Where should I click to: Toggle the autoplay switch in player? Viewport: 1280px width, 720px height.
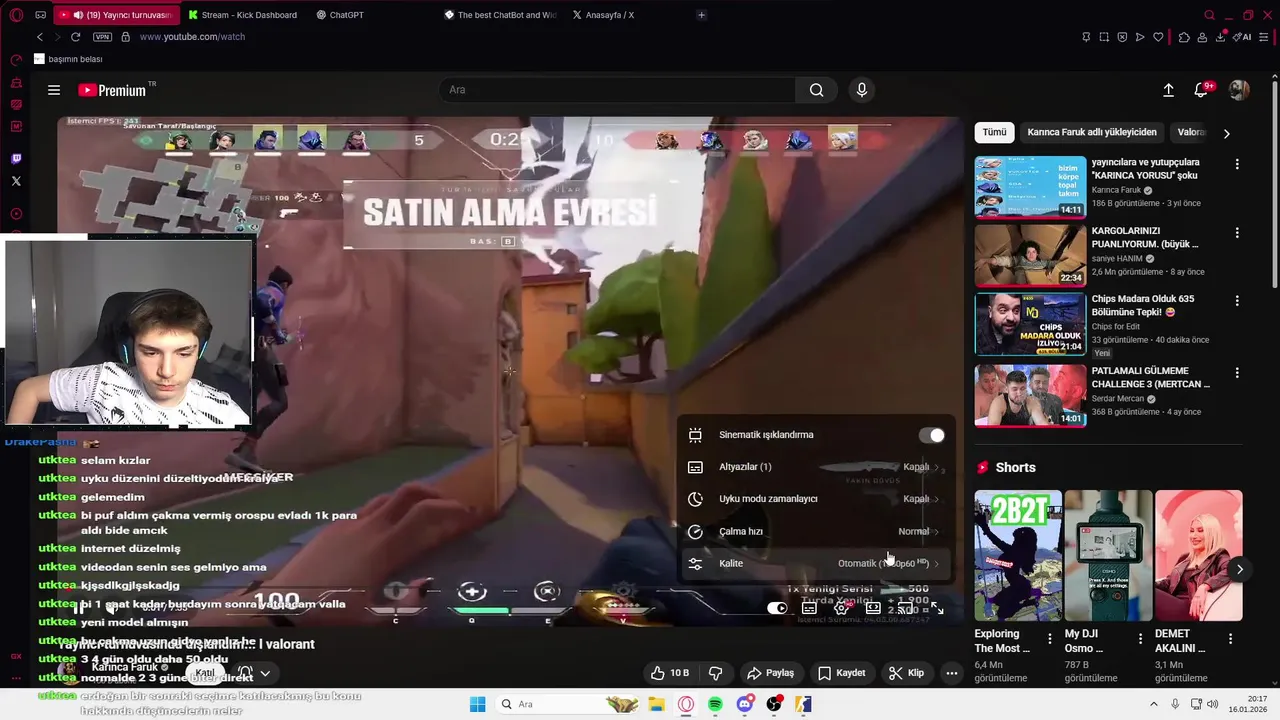[x=777, y=608]
